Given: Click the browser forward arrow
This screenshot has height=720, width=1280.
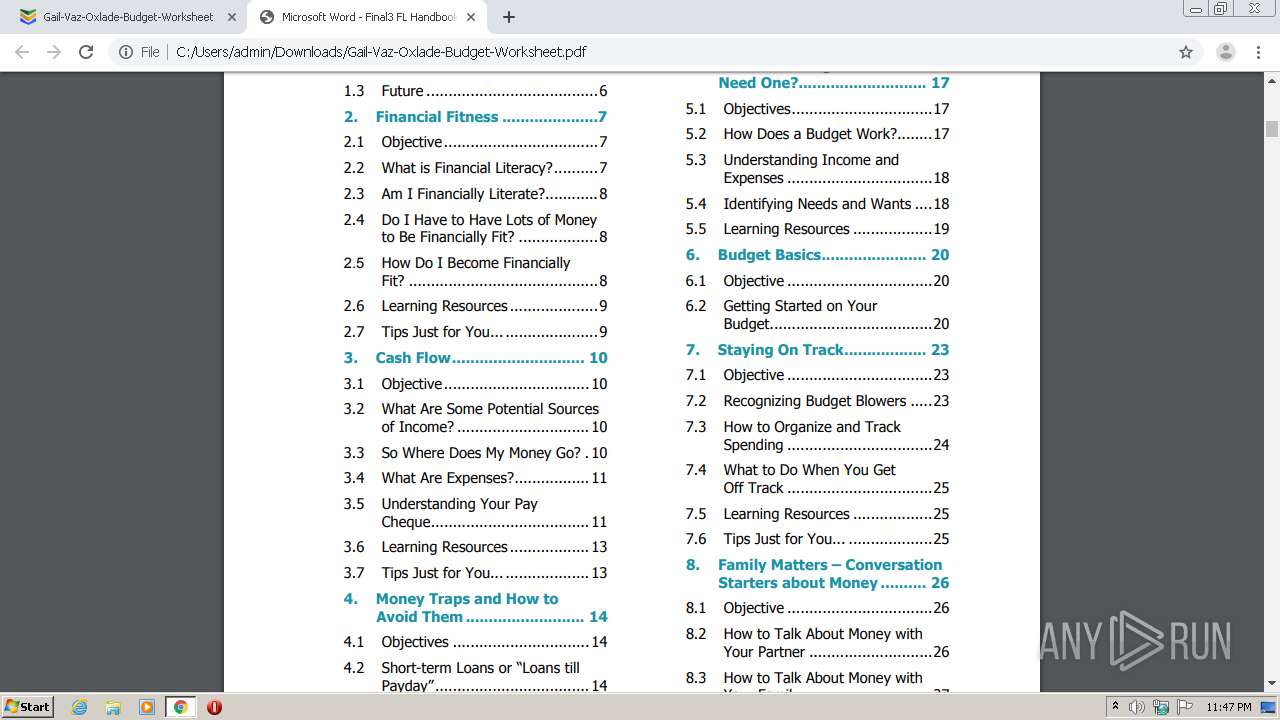Looking at the screenshot, I should point(54,52).
